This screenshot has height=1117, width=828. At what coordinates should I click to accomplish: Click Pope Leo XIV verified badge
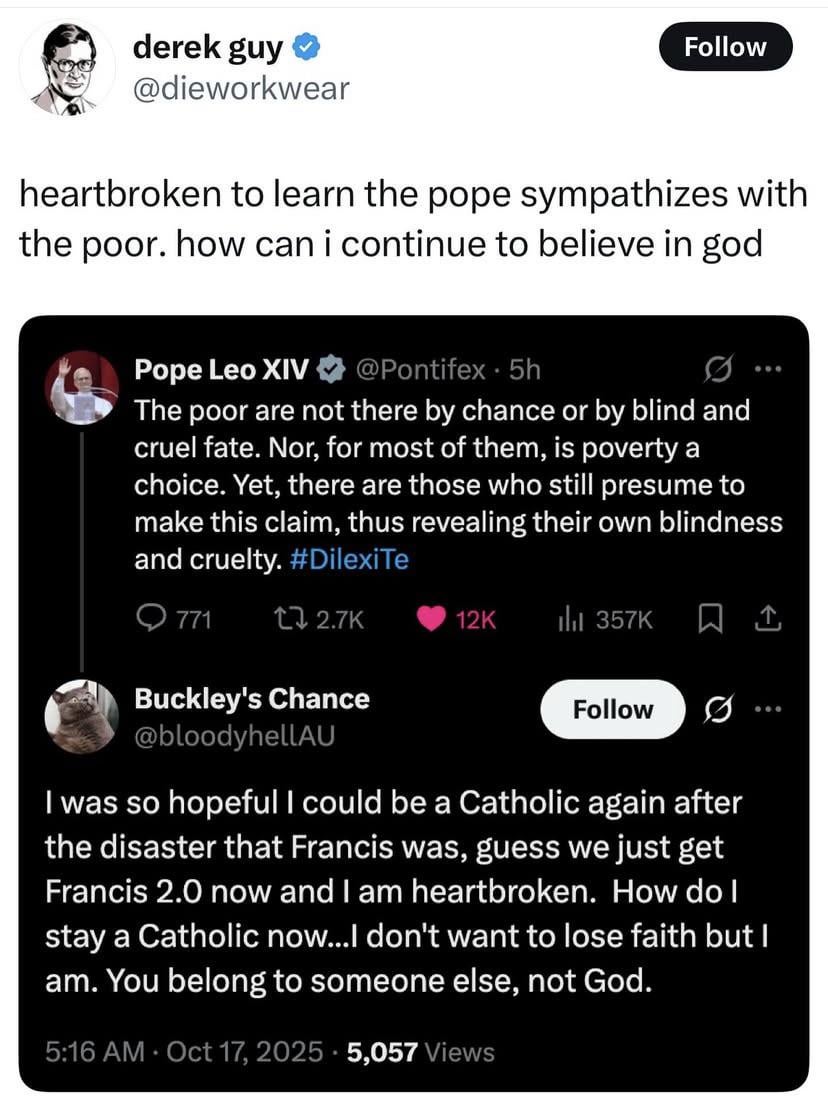click(328, 370)
